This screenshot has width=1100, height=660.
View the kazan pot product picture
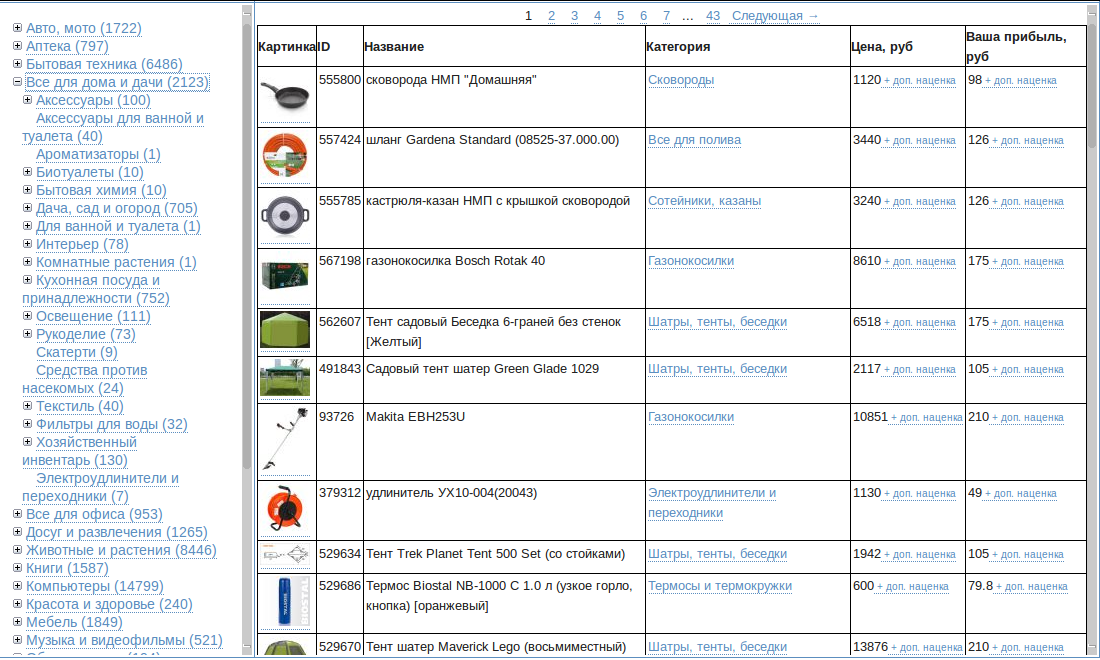pyautogui.click(x=285, y=217)
